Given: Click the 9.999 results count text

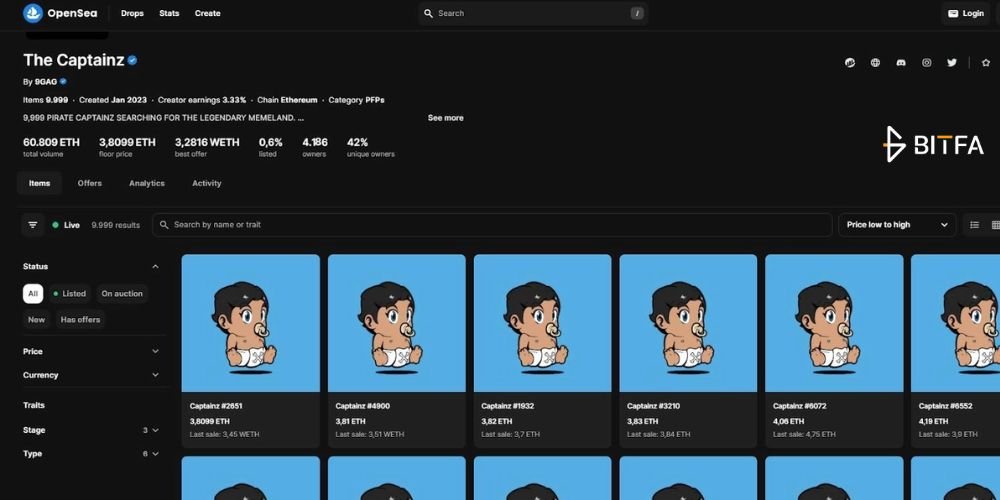Looking at the screenshot, I should point(115,225).
